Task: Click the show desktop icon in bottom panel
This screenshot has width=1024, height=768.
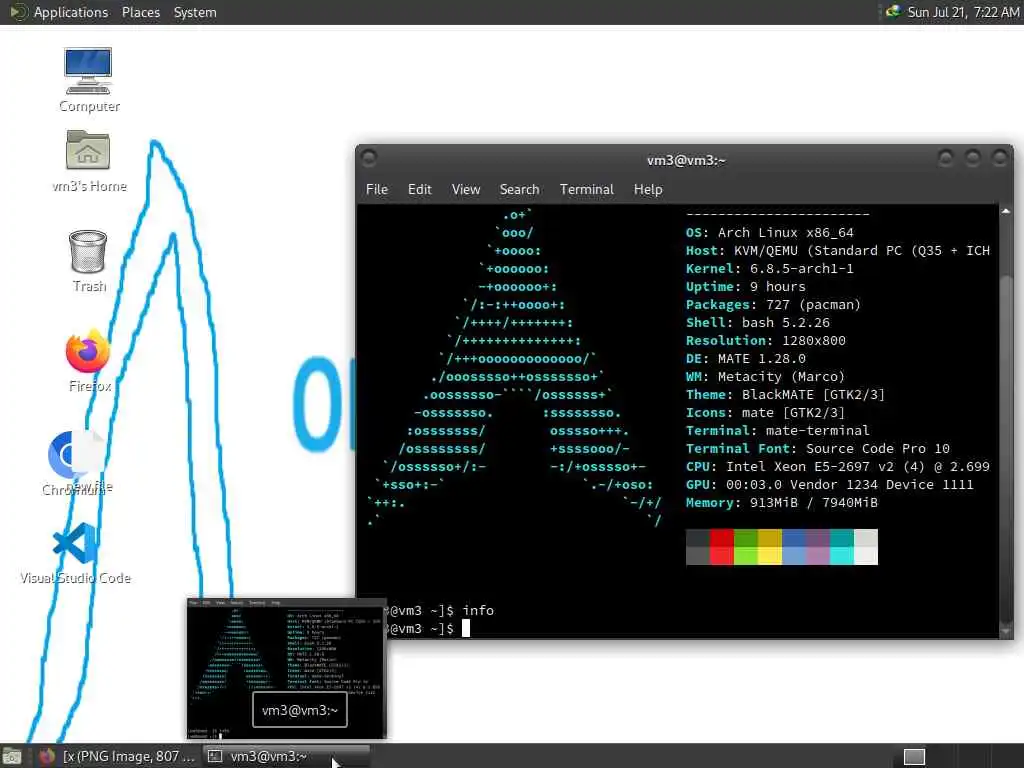Action: coord(11,756)
